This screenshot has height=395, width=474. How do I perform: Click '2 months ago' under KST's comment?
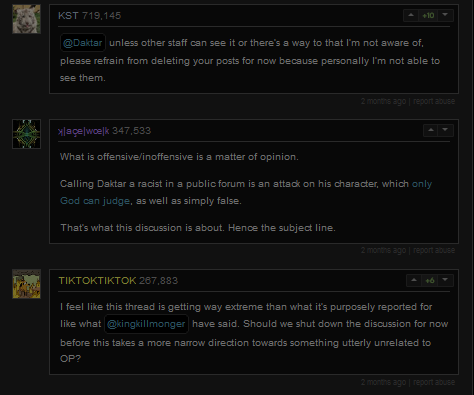383,101
